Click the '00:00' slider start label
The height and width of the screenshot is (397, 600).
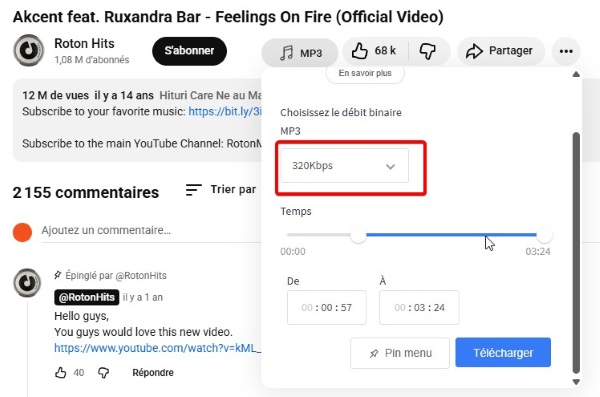293,252
